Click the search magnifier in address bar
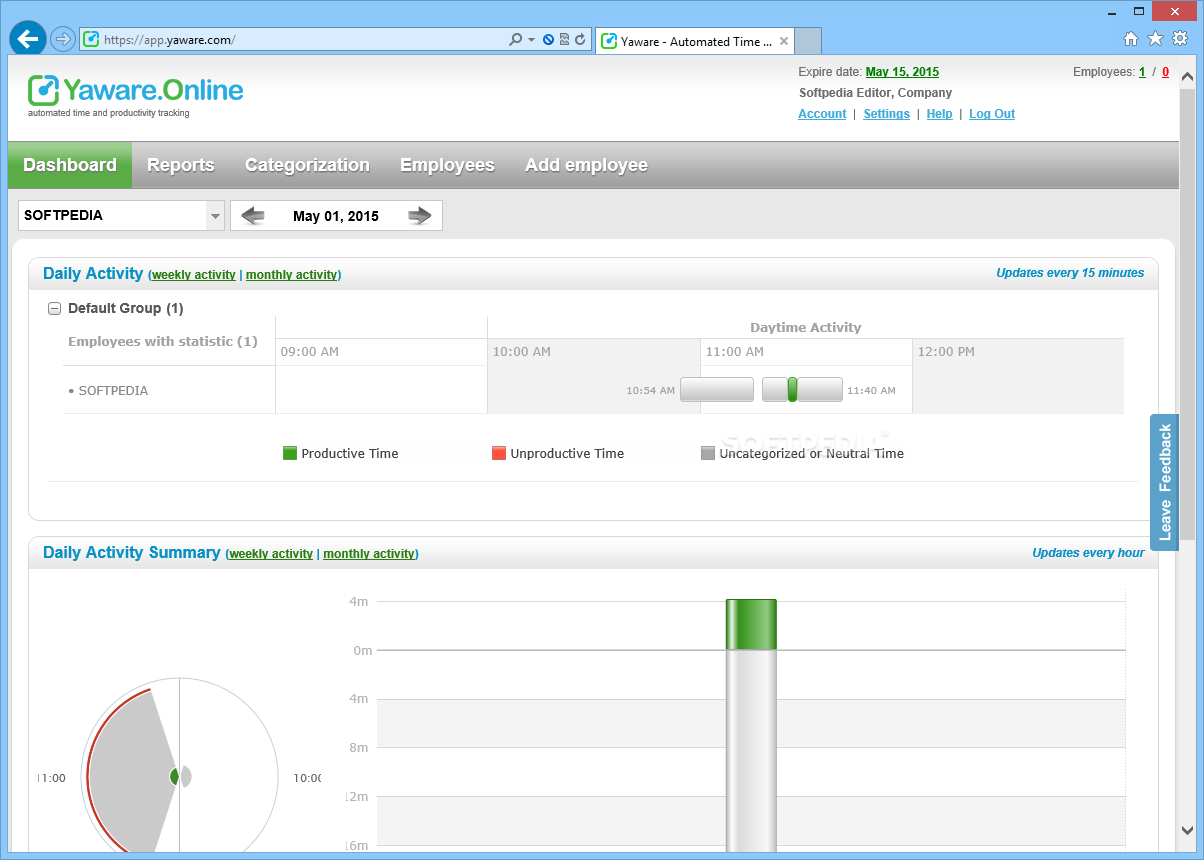This screenshot has width=1204, height=860. [516, 40]
